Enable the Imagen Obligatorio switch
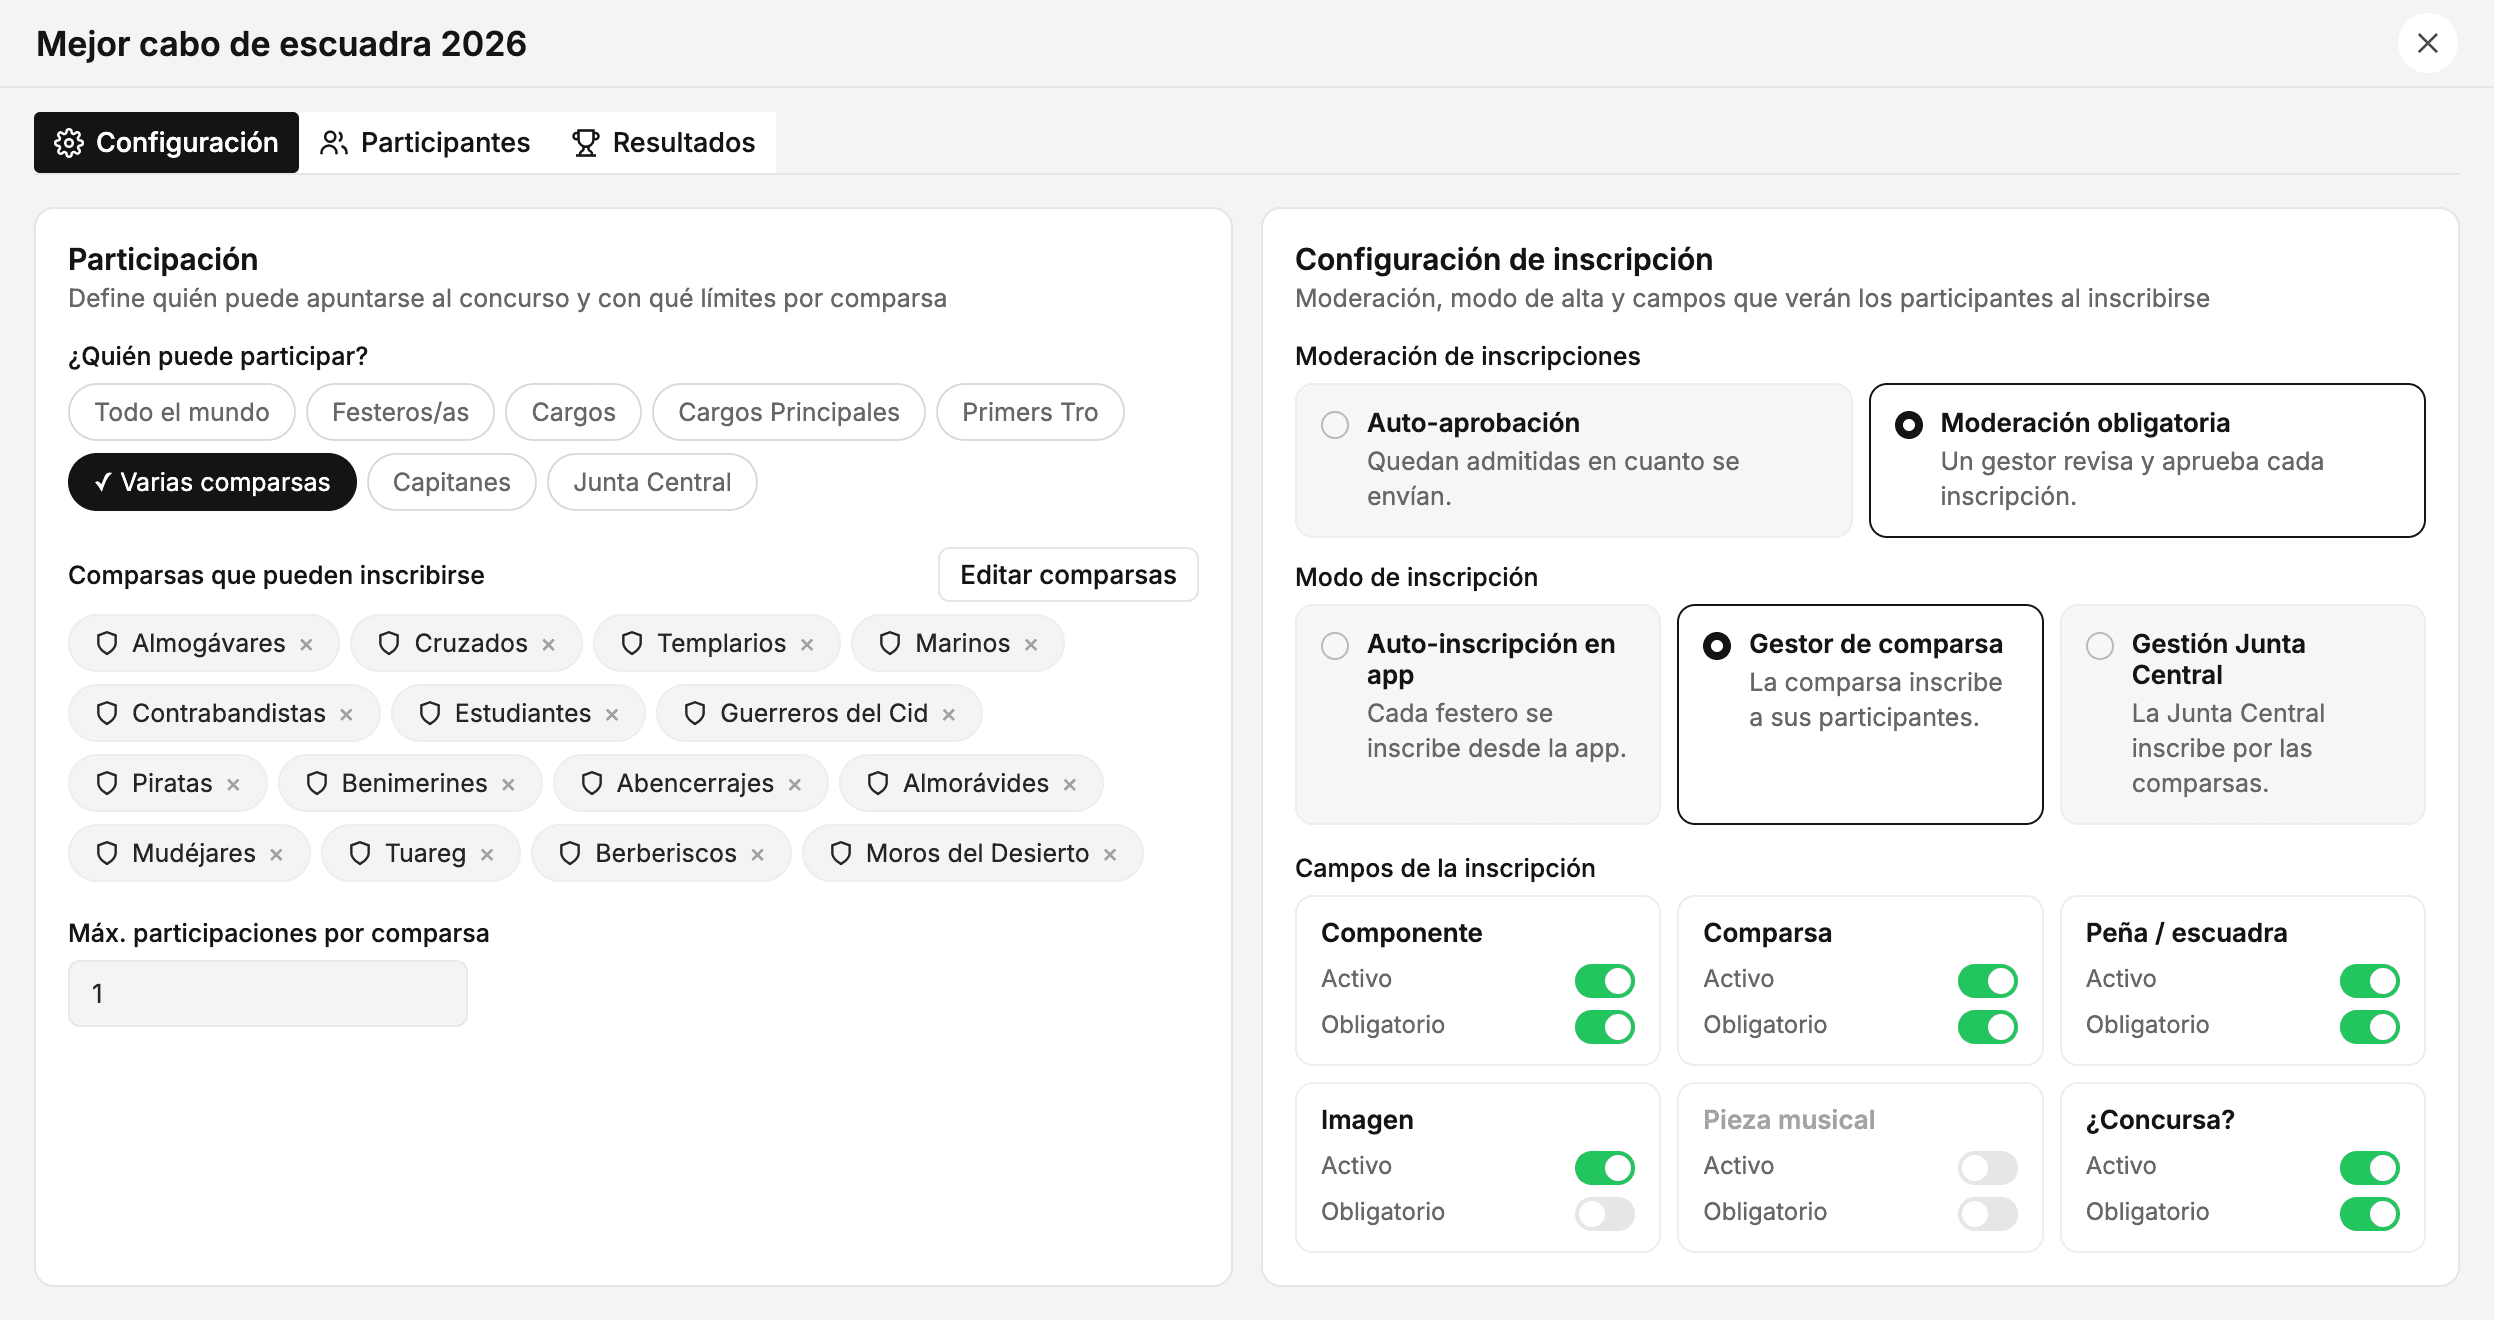 (1605, 1213)
